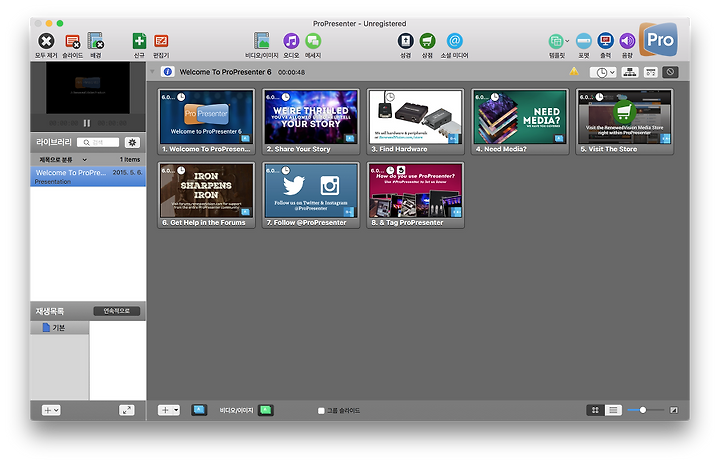720x464 pixels.
Task: Click the Volume (음량) speaker icon
Action: click(627, 41)
